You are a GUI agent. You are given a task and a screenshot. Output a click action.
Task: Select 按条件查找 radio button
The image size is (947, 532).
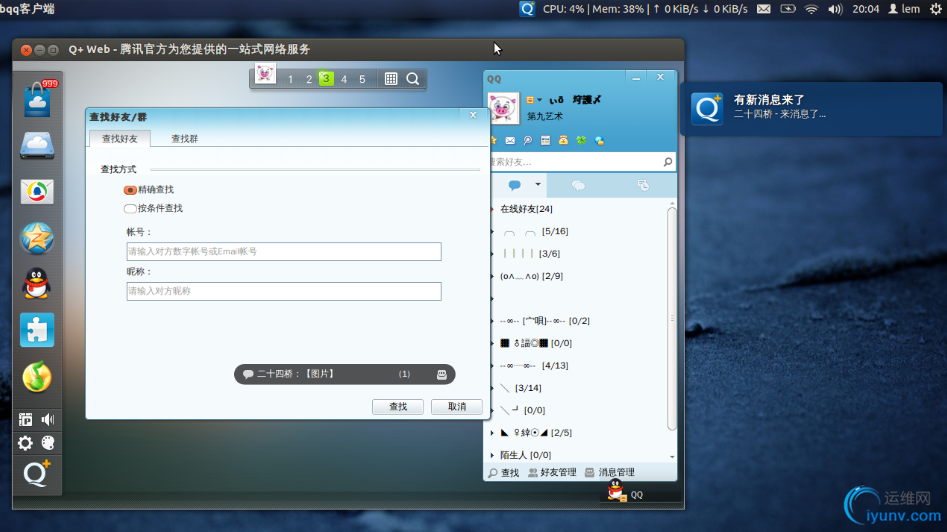130,208
